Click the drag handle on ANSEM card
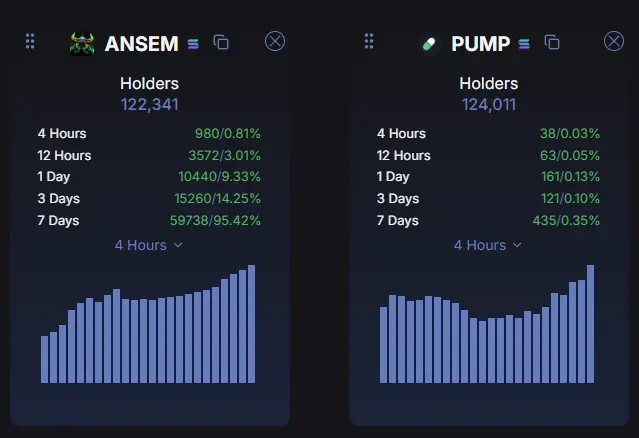Image resolution: width=639 pixels, height=438 pixels. click(30, 42)
